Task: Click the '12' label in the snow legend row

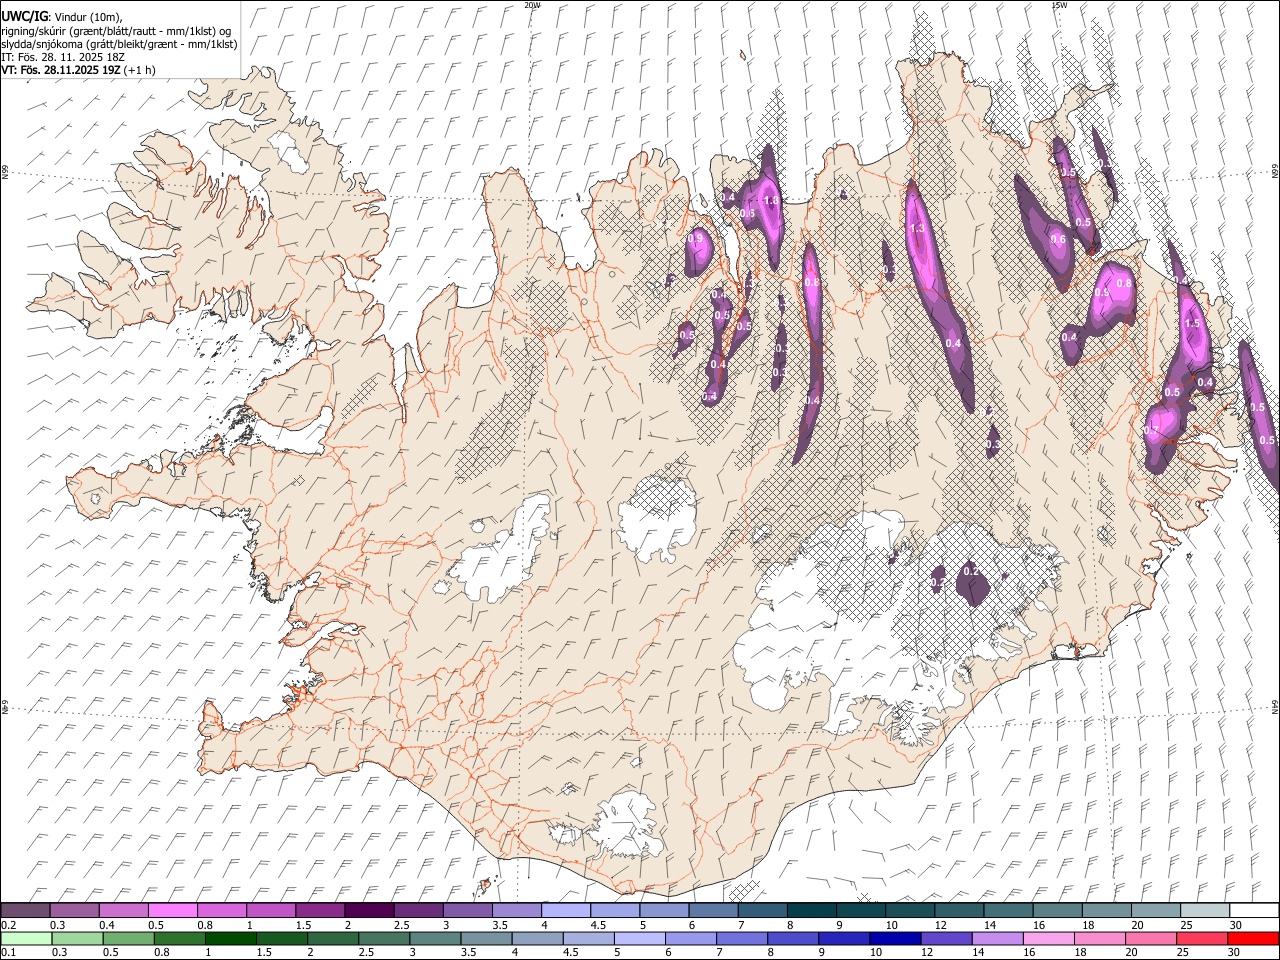Action: [x=941, y=925]
